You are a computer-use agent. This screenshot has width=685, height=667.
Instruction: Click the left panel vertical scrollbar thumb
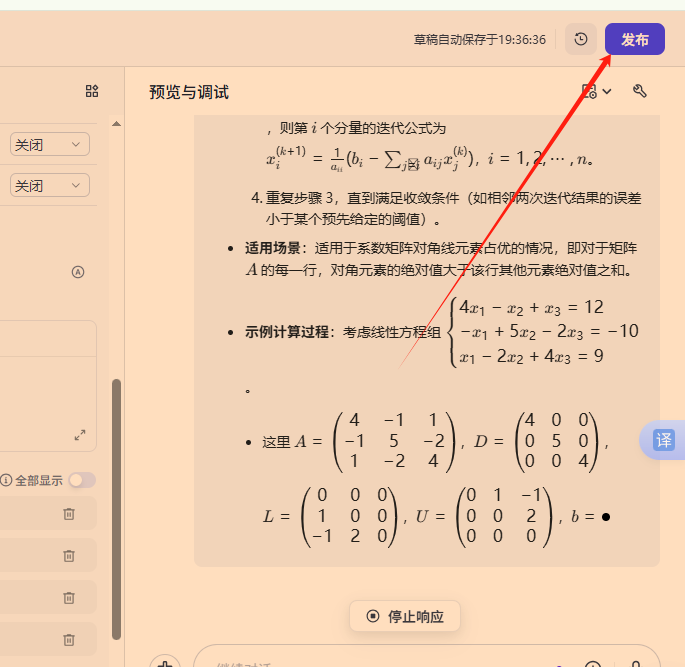pos(116,509)
